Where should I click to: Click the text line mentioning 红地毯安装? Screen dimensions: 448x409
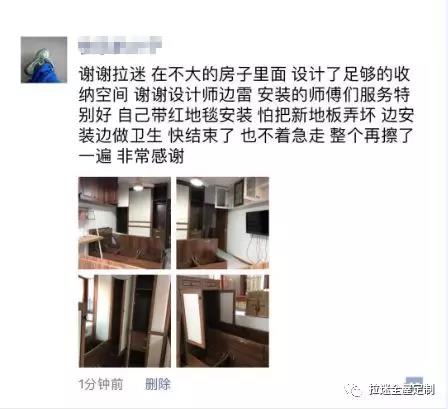pos(246,115)
